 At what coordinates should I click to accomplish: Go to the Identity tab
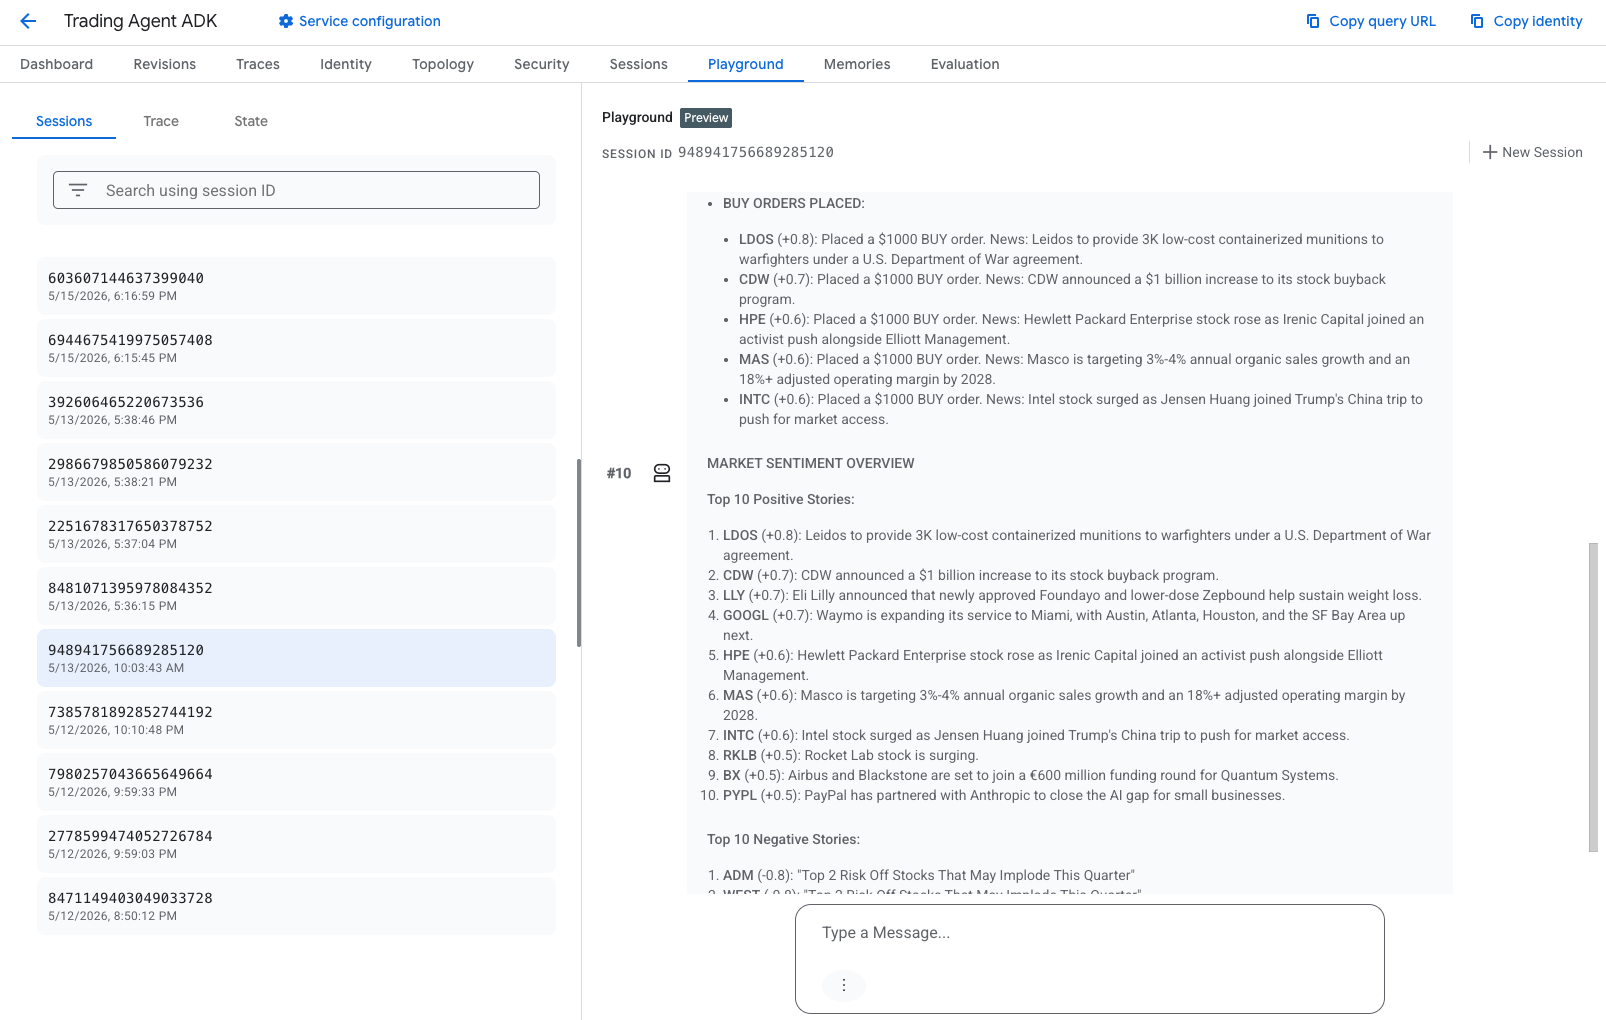pos(346,64)
